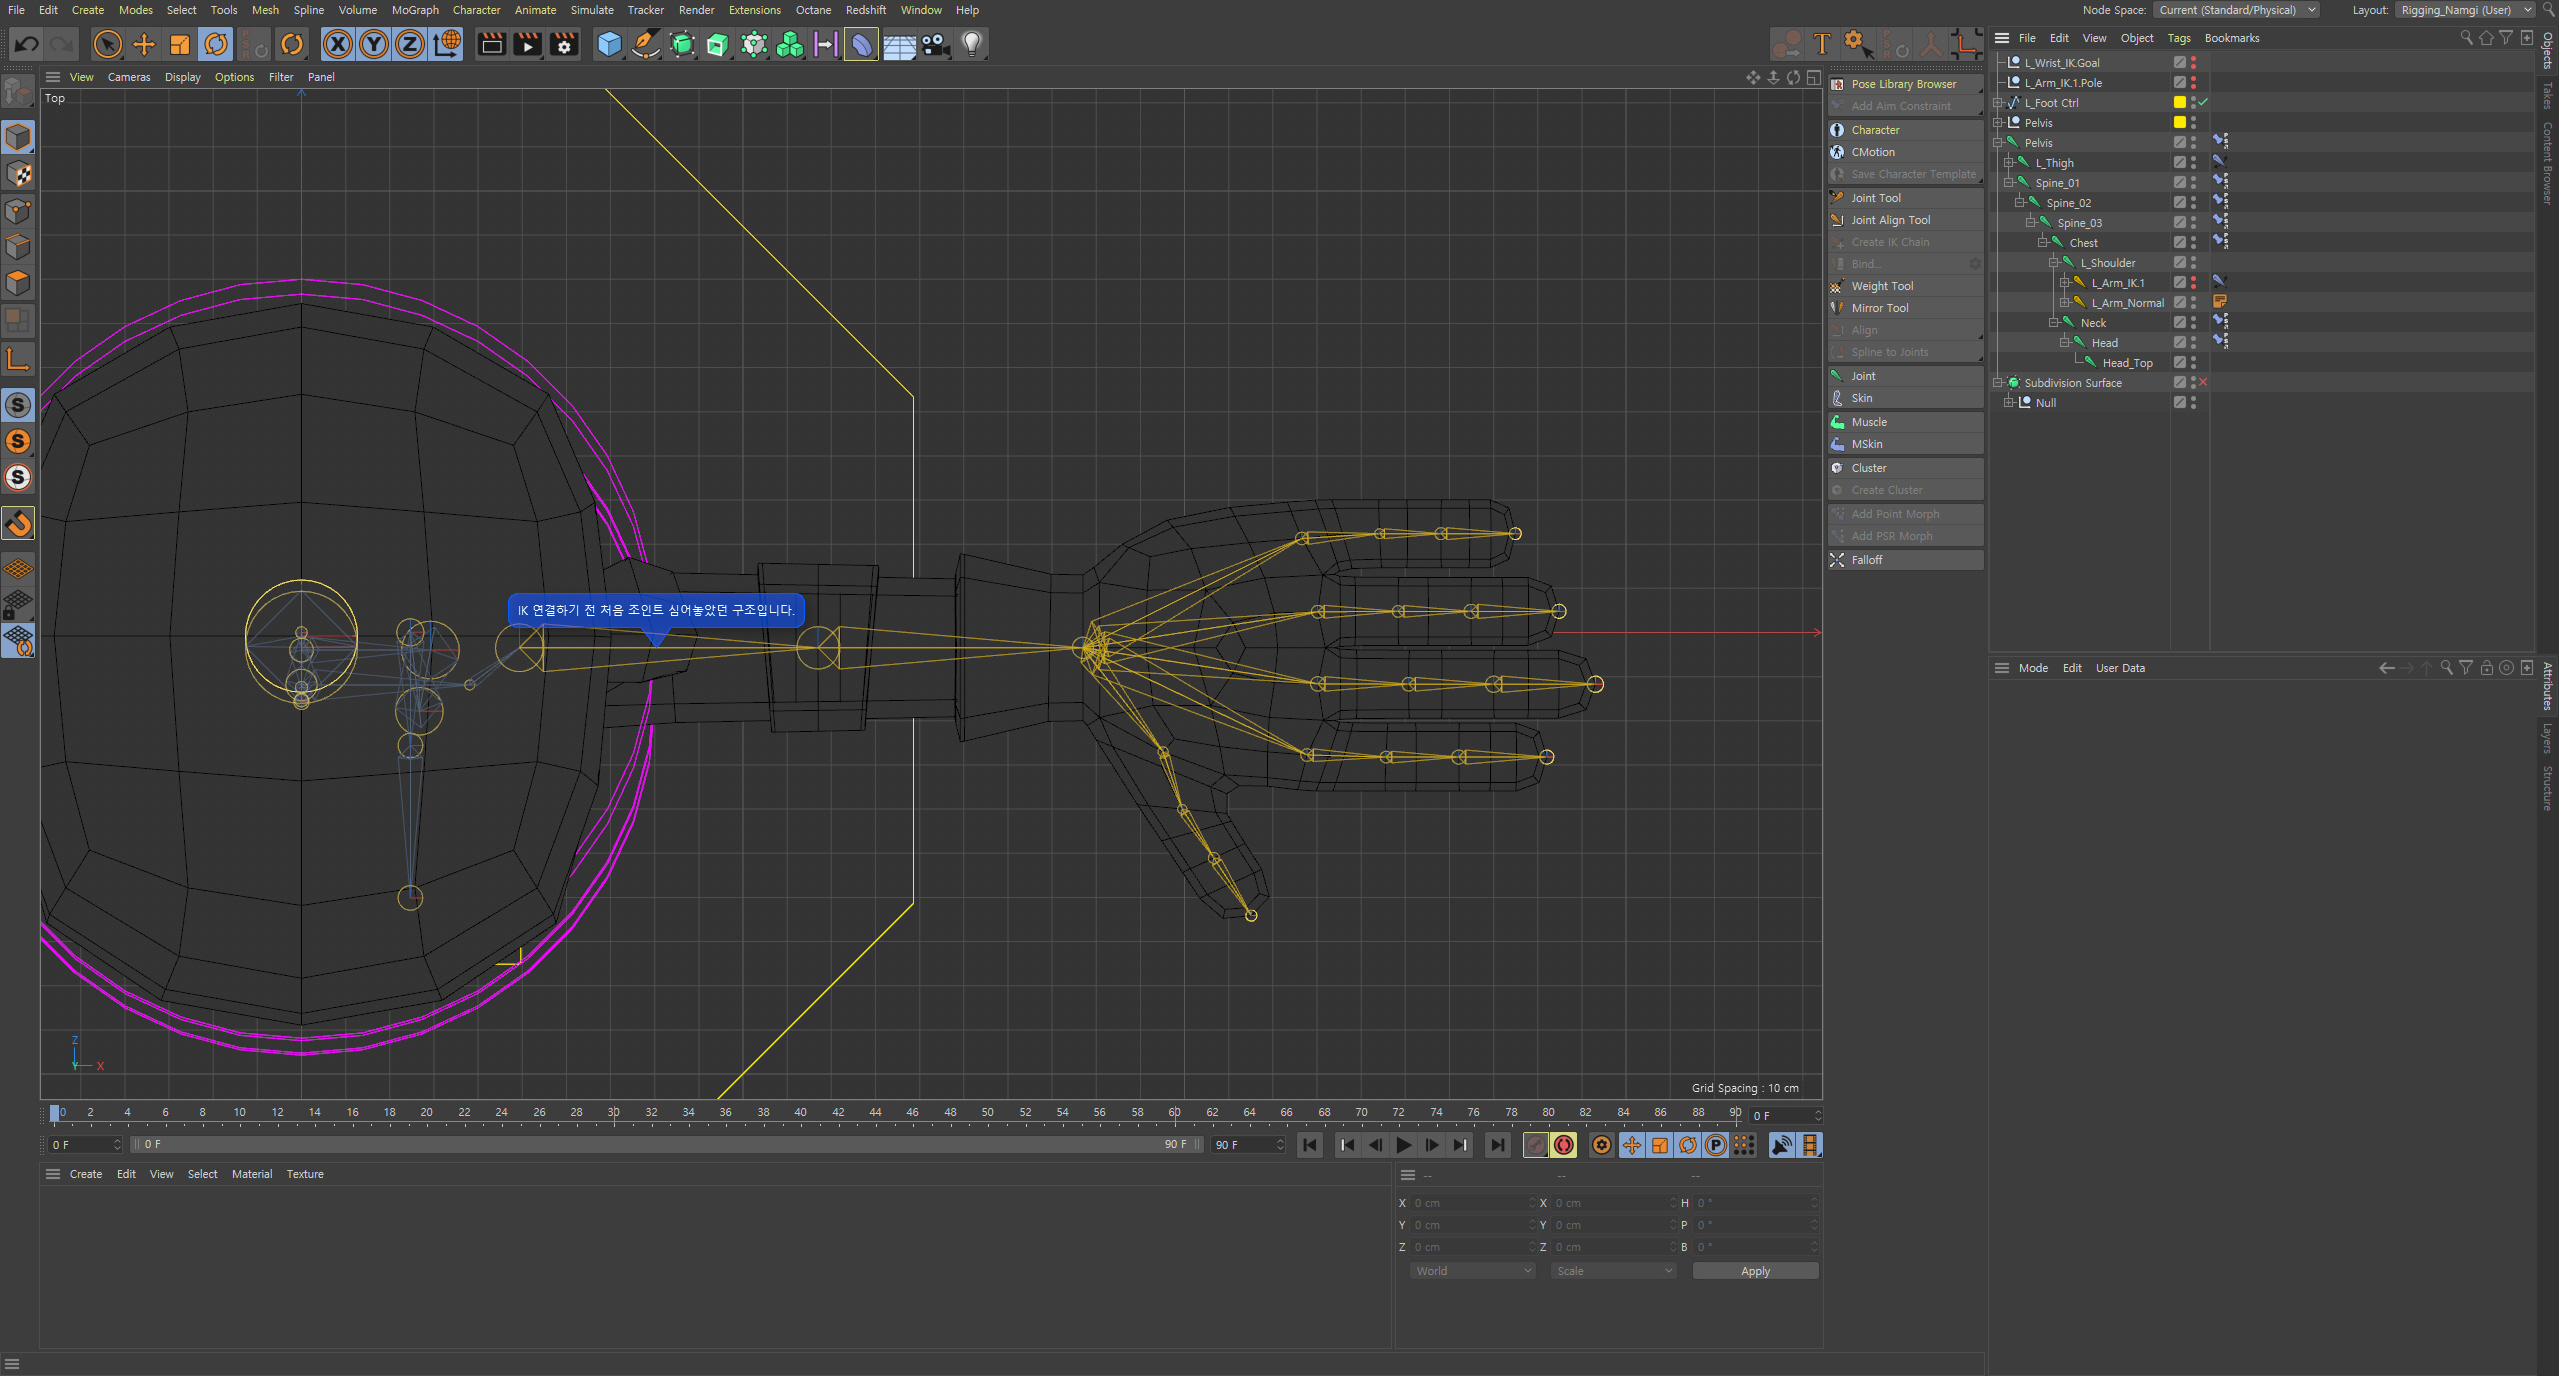Collapse the Spine_01 joint hierarchy
The image size is (2559, 1376).
pyautogui.click(x=2008, y=183)
